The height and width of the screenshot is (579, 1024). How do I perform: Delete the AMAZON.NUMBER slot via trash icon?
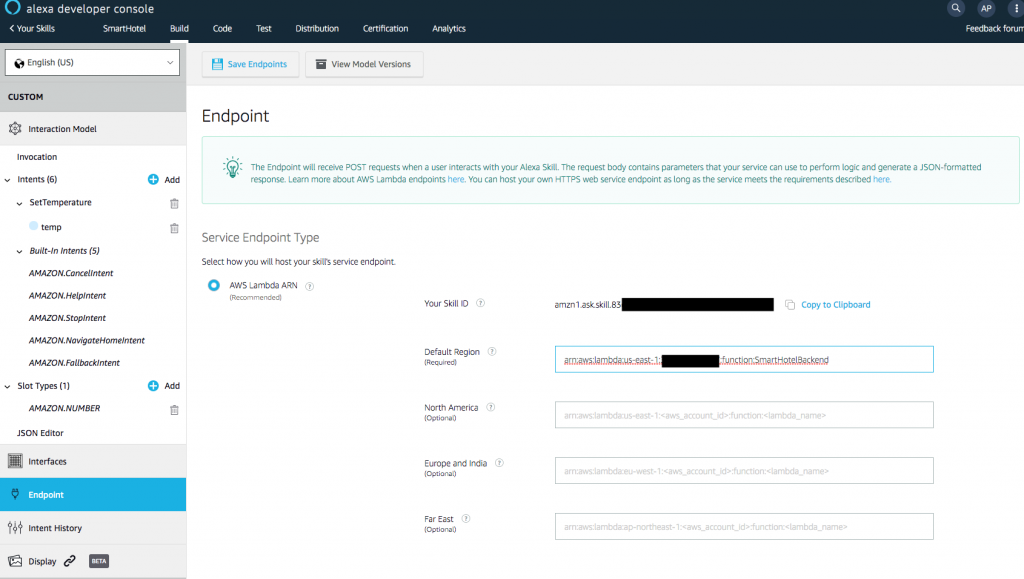point(174,409)
